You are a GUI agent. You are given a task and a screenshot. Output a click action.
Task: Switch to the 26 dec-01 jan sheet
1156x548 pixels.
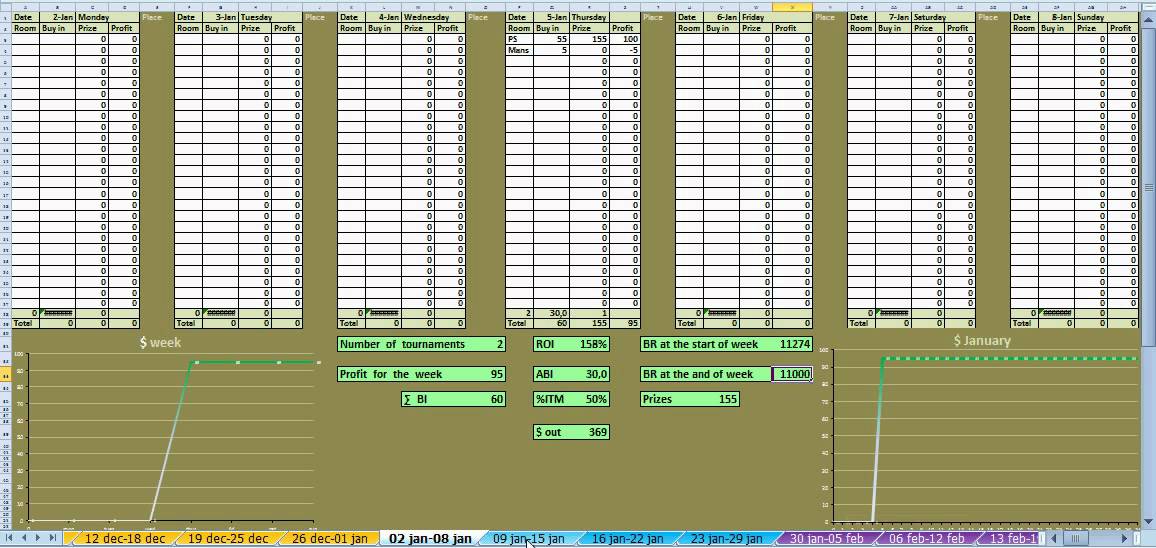[330, 538]
